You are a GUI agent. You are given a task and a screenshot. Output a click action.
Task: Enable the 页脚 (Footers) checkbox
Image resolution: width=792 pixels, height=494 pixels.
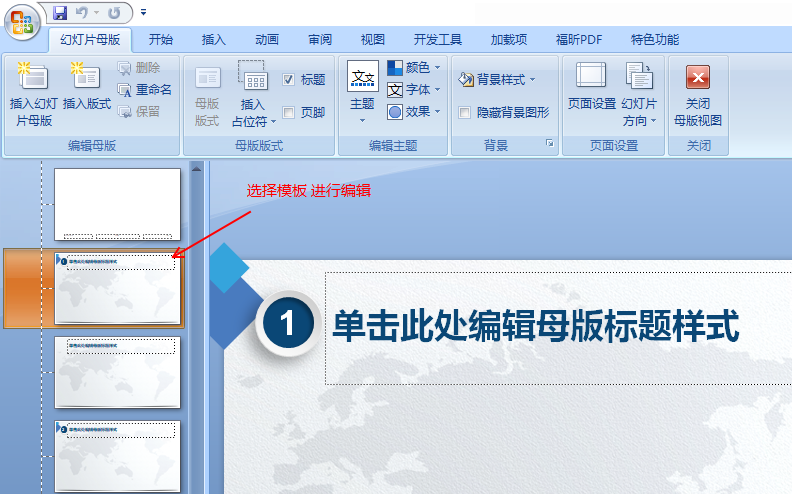289,113
